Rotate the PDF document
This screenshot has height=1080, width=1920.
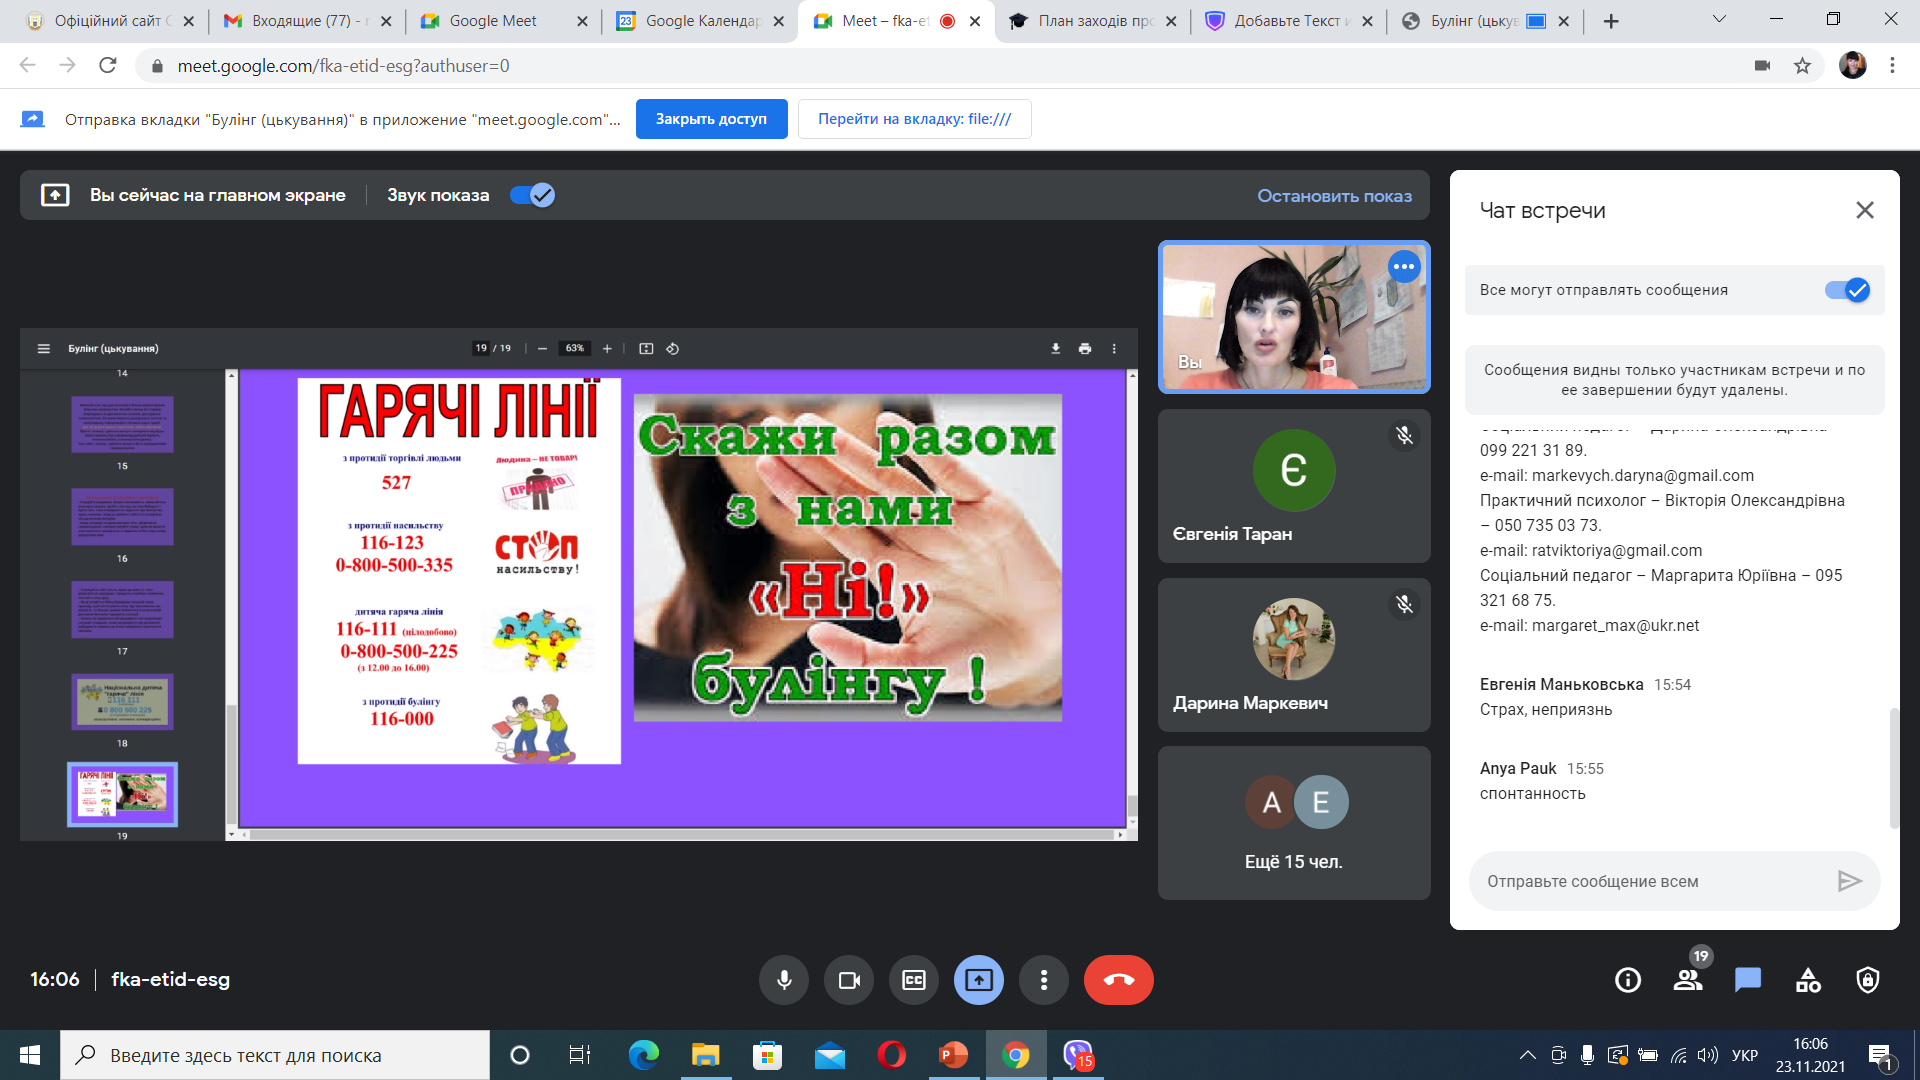[673, 348]
